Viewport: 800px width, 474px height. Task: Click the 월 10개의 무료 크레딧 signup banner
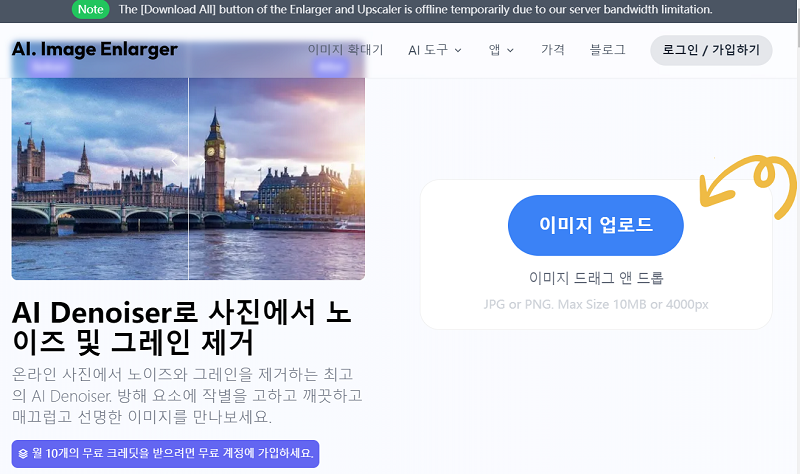point(165,454)
